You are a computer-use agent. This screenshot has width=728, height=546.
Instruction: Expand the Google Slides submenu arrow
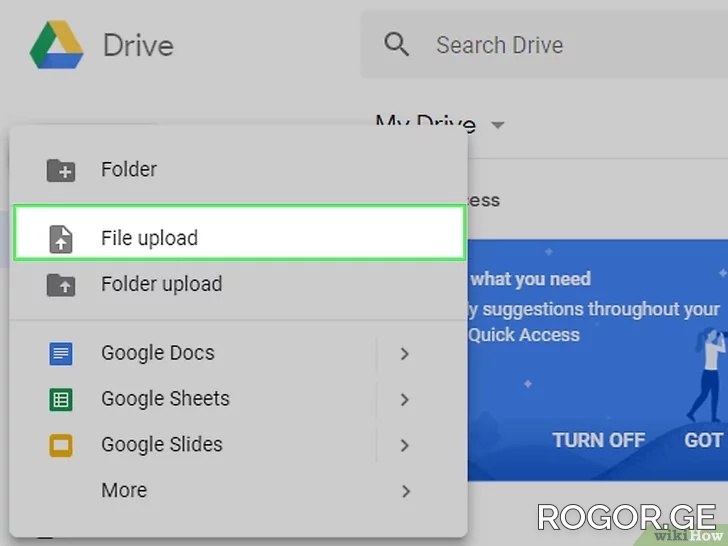[x=405, y=445]
